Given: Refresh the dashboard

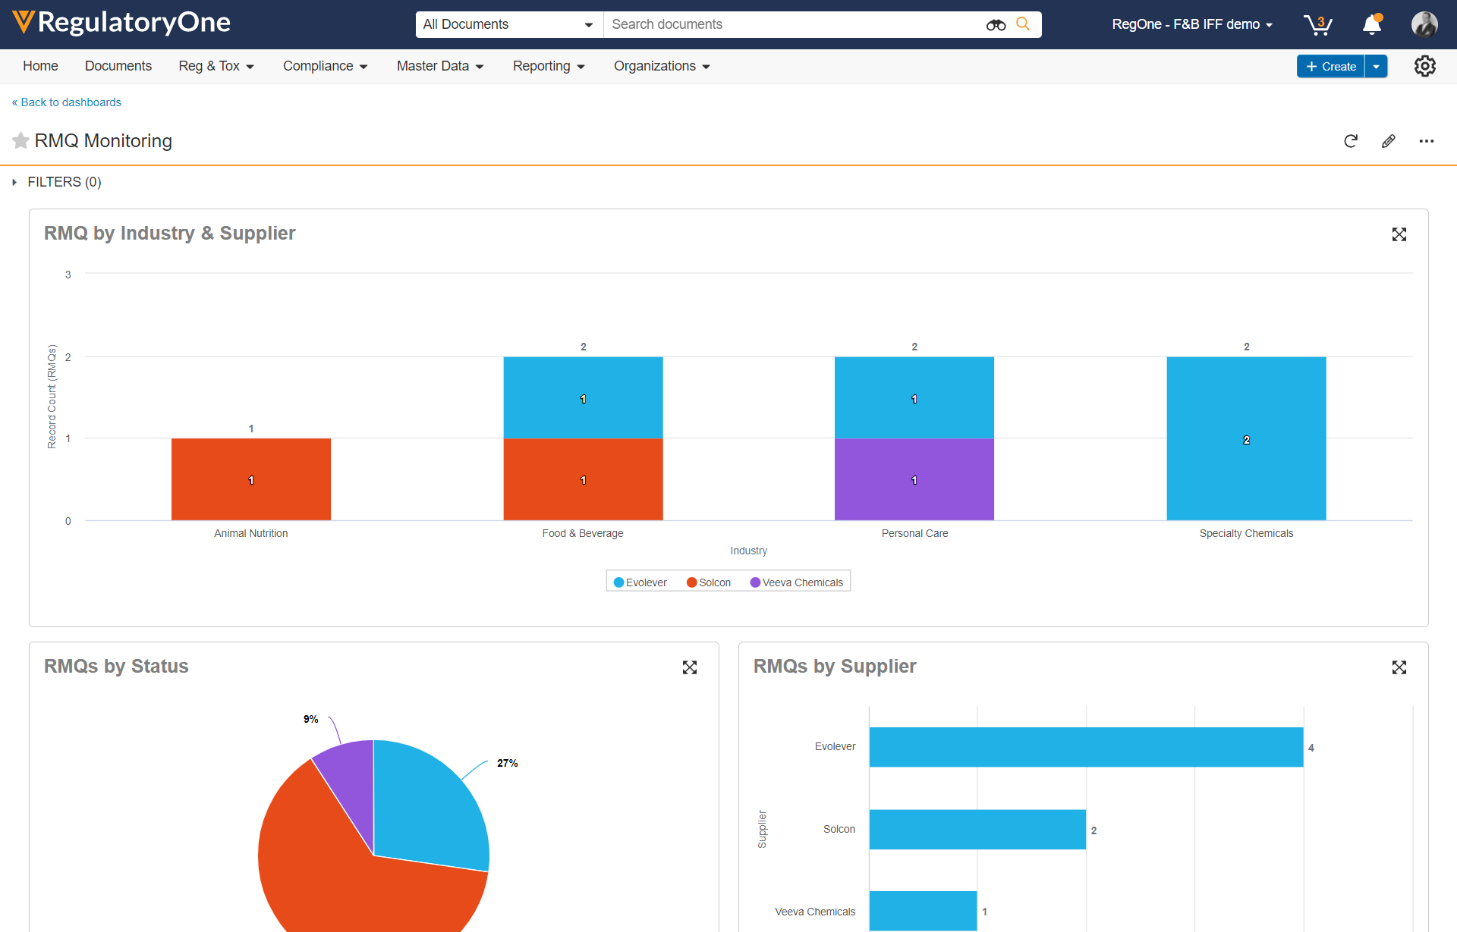Looking at the screenshot, I should coord(1351,141).
